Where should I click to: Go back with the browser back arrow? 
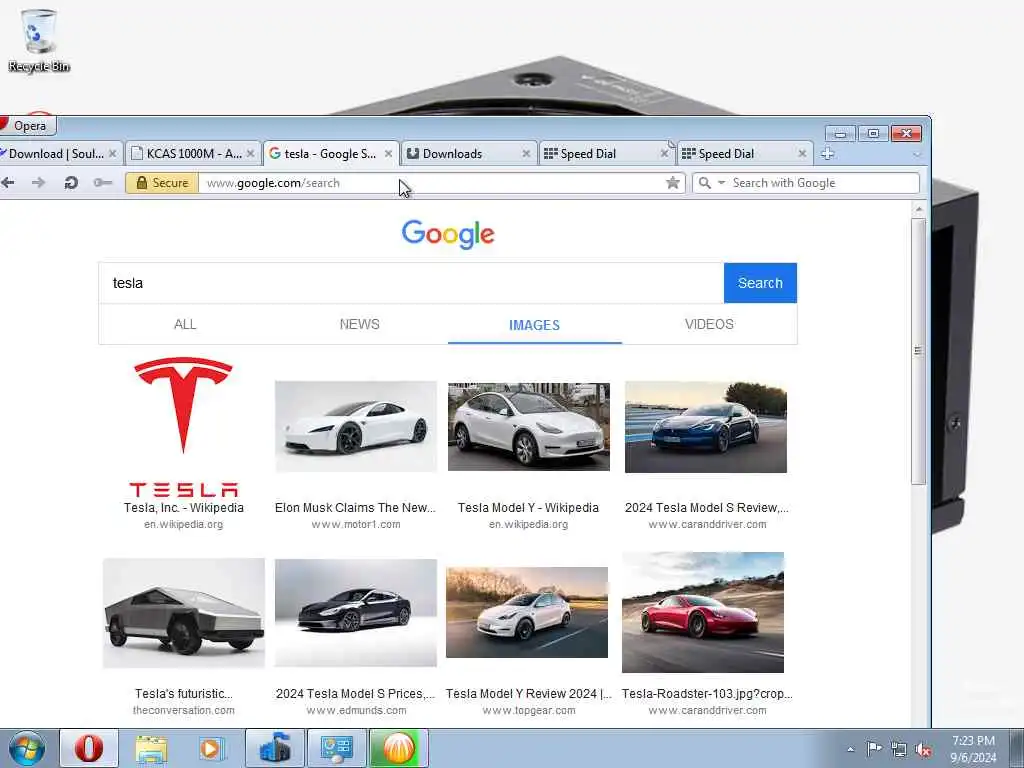click(8, 183)
